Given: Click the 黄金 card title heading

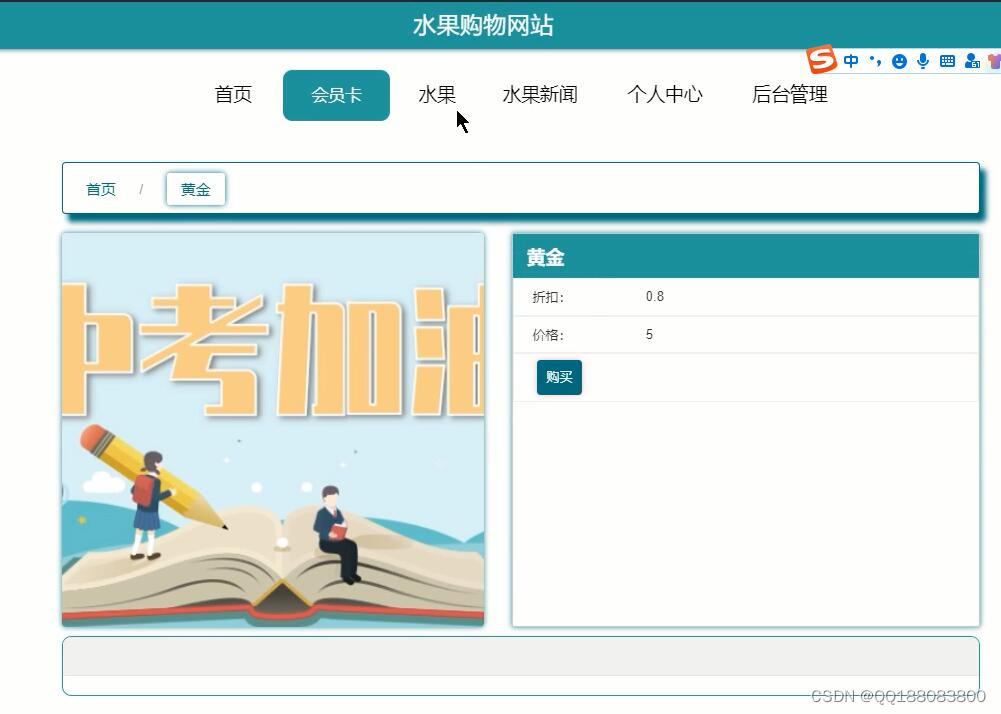Looking at the screenshot, I should [x=545, y=257].
